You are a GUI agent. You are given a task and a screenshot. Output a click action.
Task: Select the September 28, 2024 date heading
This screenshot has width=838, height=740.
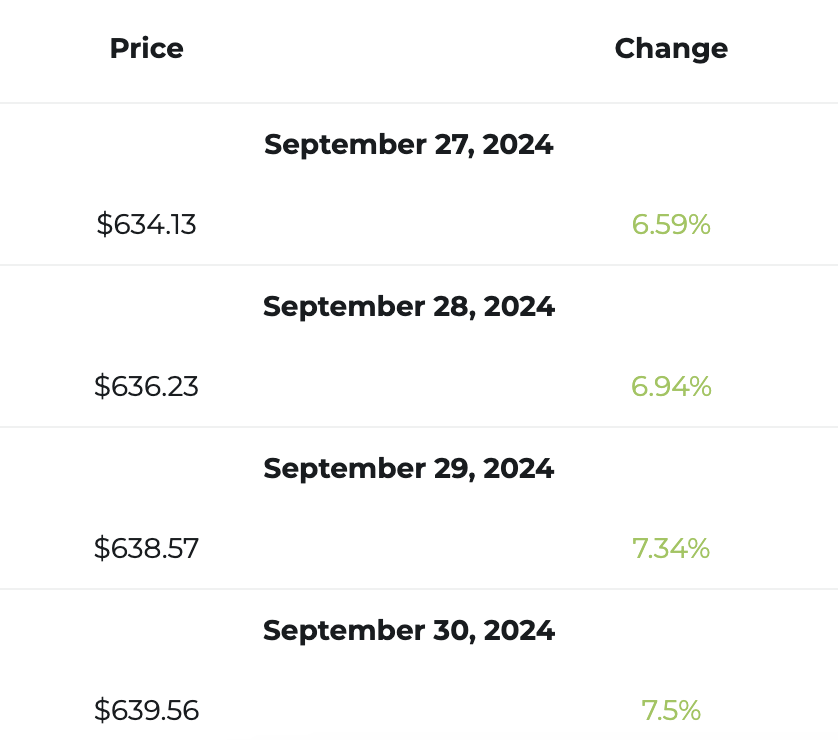tap(409, 307)
